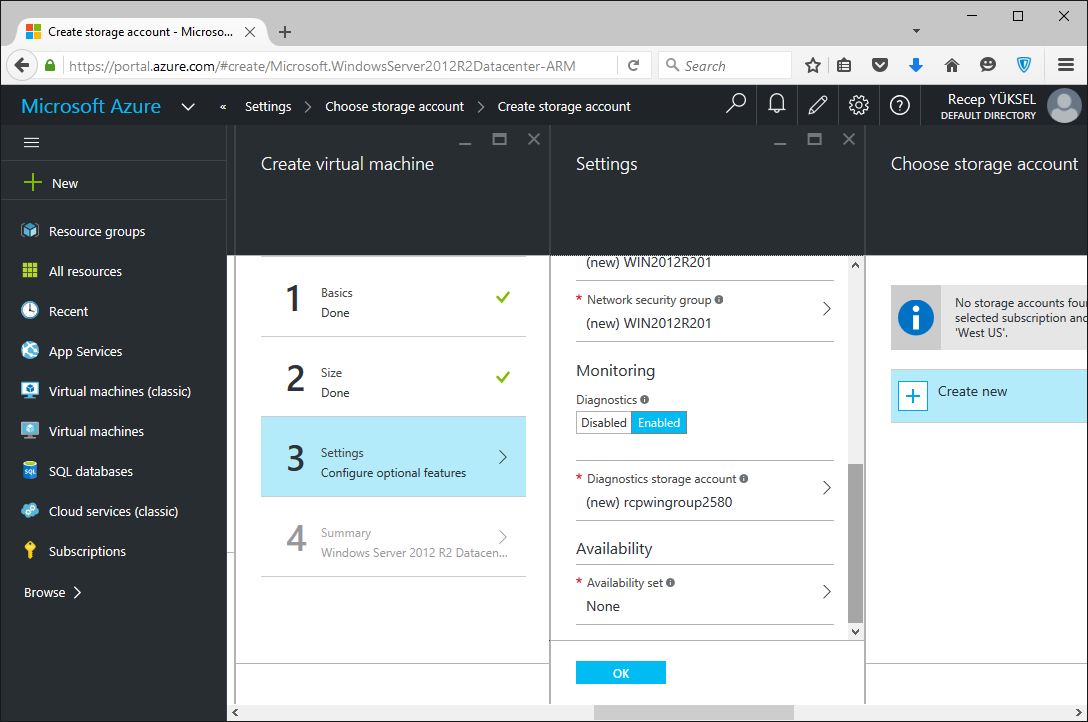The width and height of the screenshot is (1088, 722).
Task: Close the Create storage account tab
Action: (250, 32)
